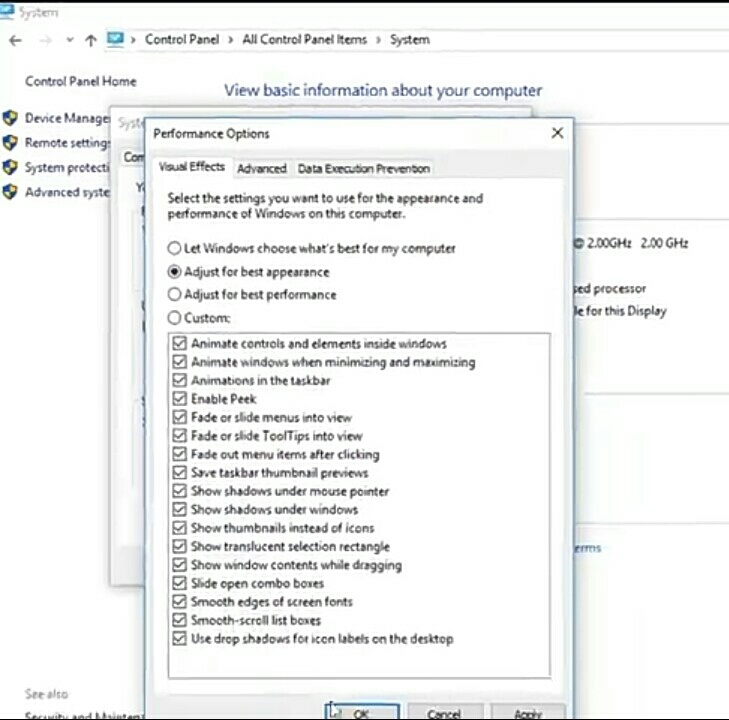Open recent locations dropdown chevron
Viewport: 729px width, 720px height.
click(70, 40)
